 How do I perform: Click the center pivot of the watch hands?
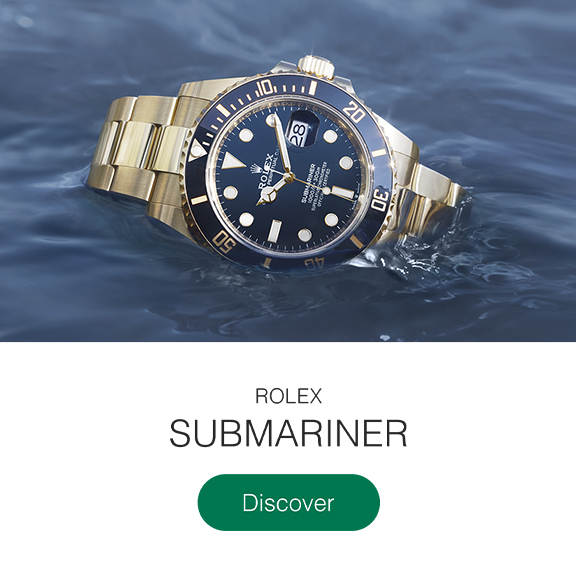tap(289, 177)
